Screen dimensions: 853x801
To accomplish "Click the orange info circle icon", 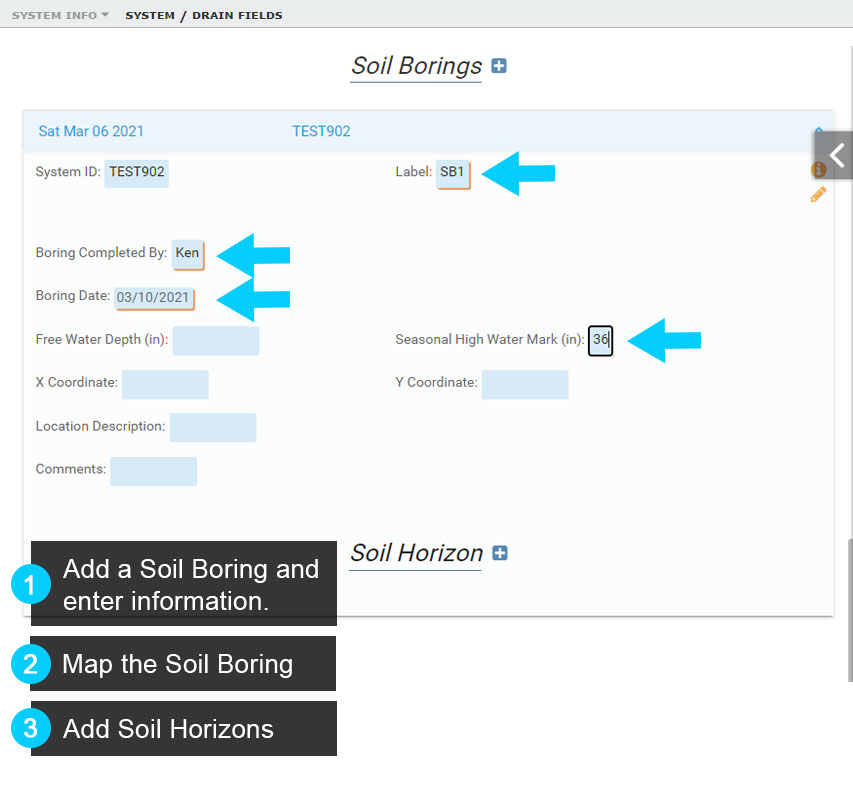I will point(817,170).
